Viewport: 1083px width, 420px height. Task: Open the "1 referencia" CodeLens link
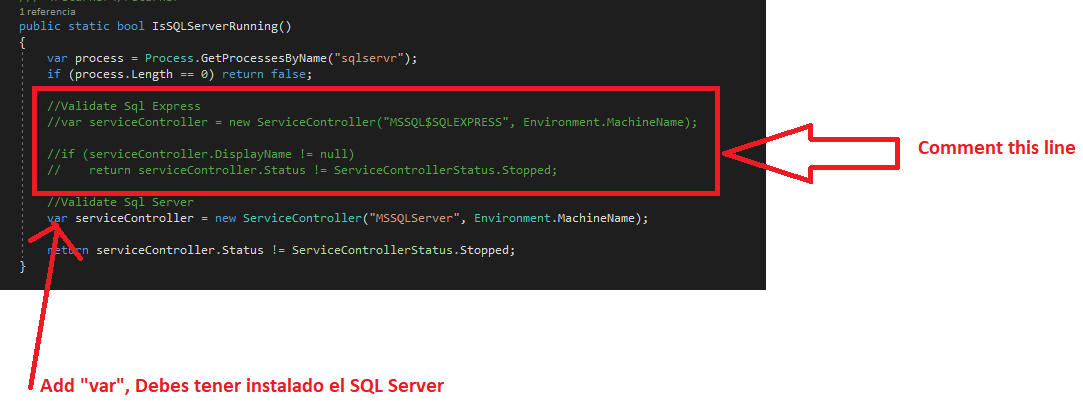pyautogui.click(x=48, y=12)
